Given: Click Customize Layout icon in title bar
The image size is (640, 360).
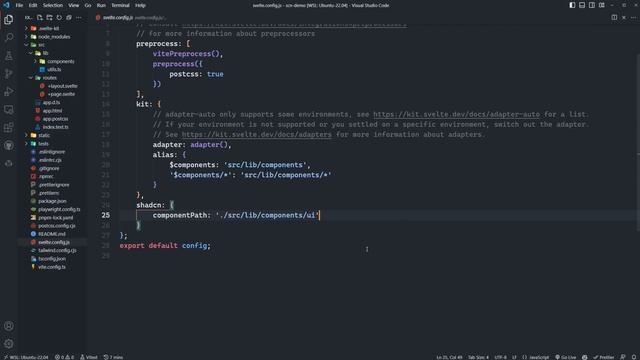Looking at the screenshot, I should [602, 5].
